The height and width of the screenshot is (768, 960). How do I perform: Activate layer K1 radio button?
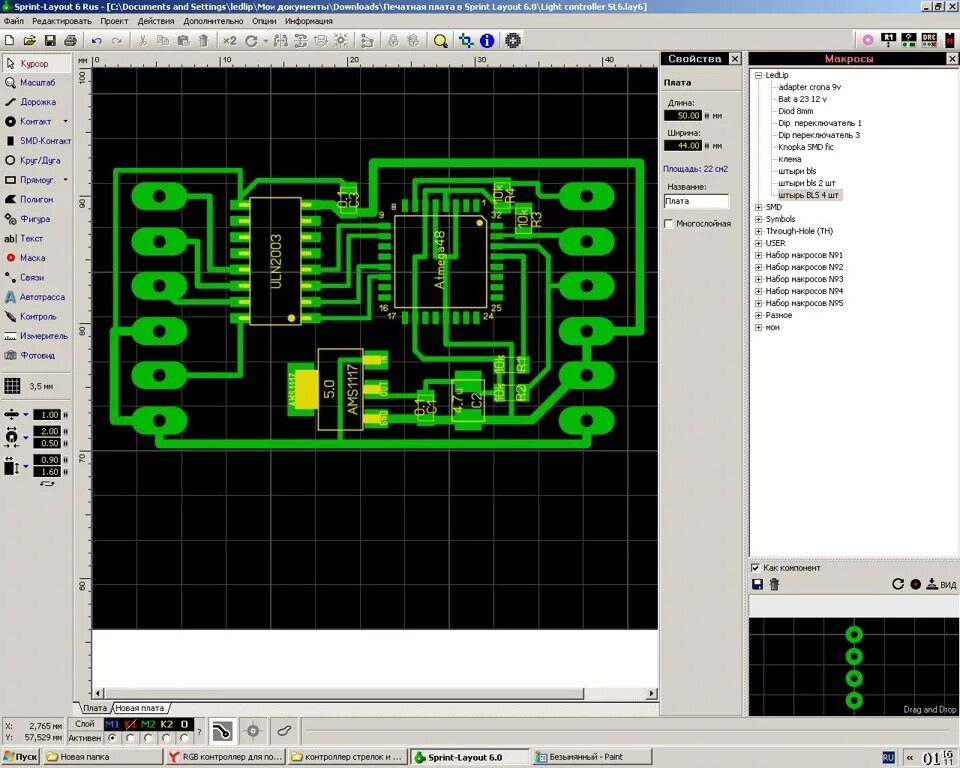click(x=130, y=738)
